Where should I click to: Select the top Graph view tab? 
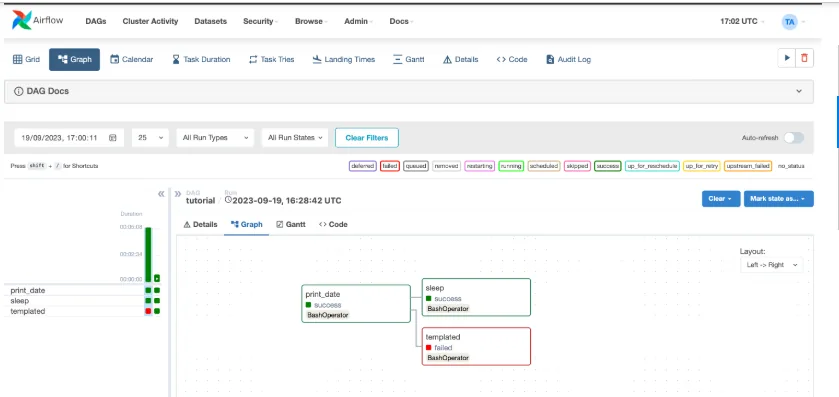(74, 59)
